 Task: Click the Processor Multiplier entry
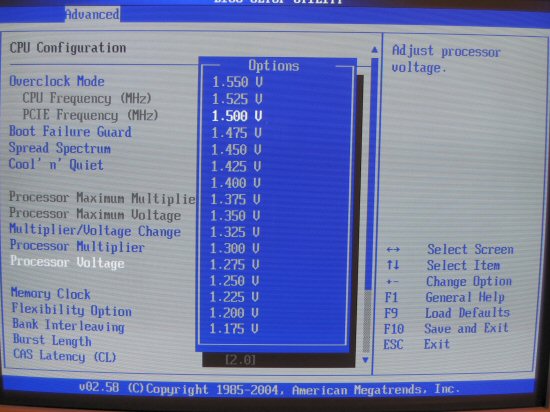point(77,246)
